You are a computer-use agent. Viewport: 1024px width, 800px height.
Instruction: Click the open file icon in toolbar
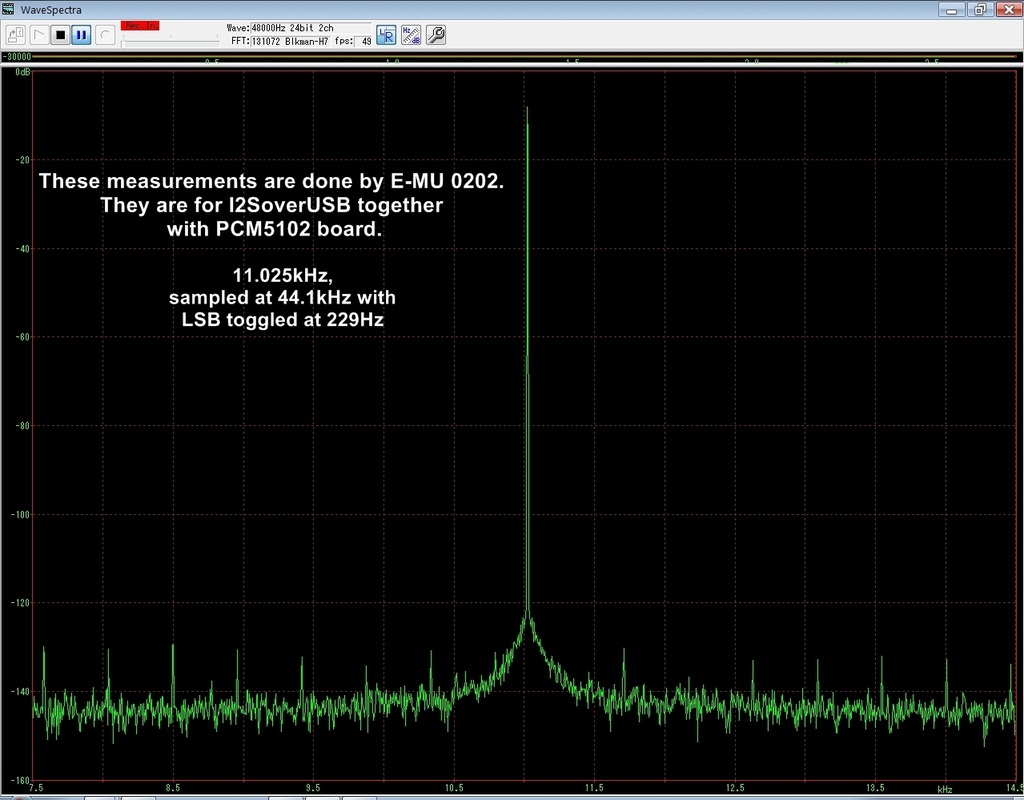tap(14, 35)
